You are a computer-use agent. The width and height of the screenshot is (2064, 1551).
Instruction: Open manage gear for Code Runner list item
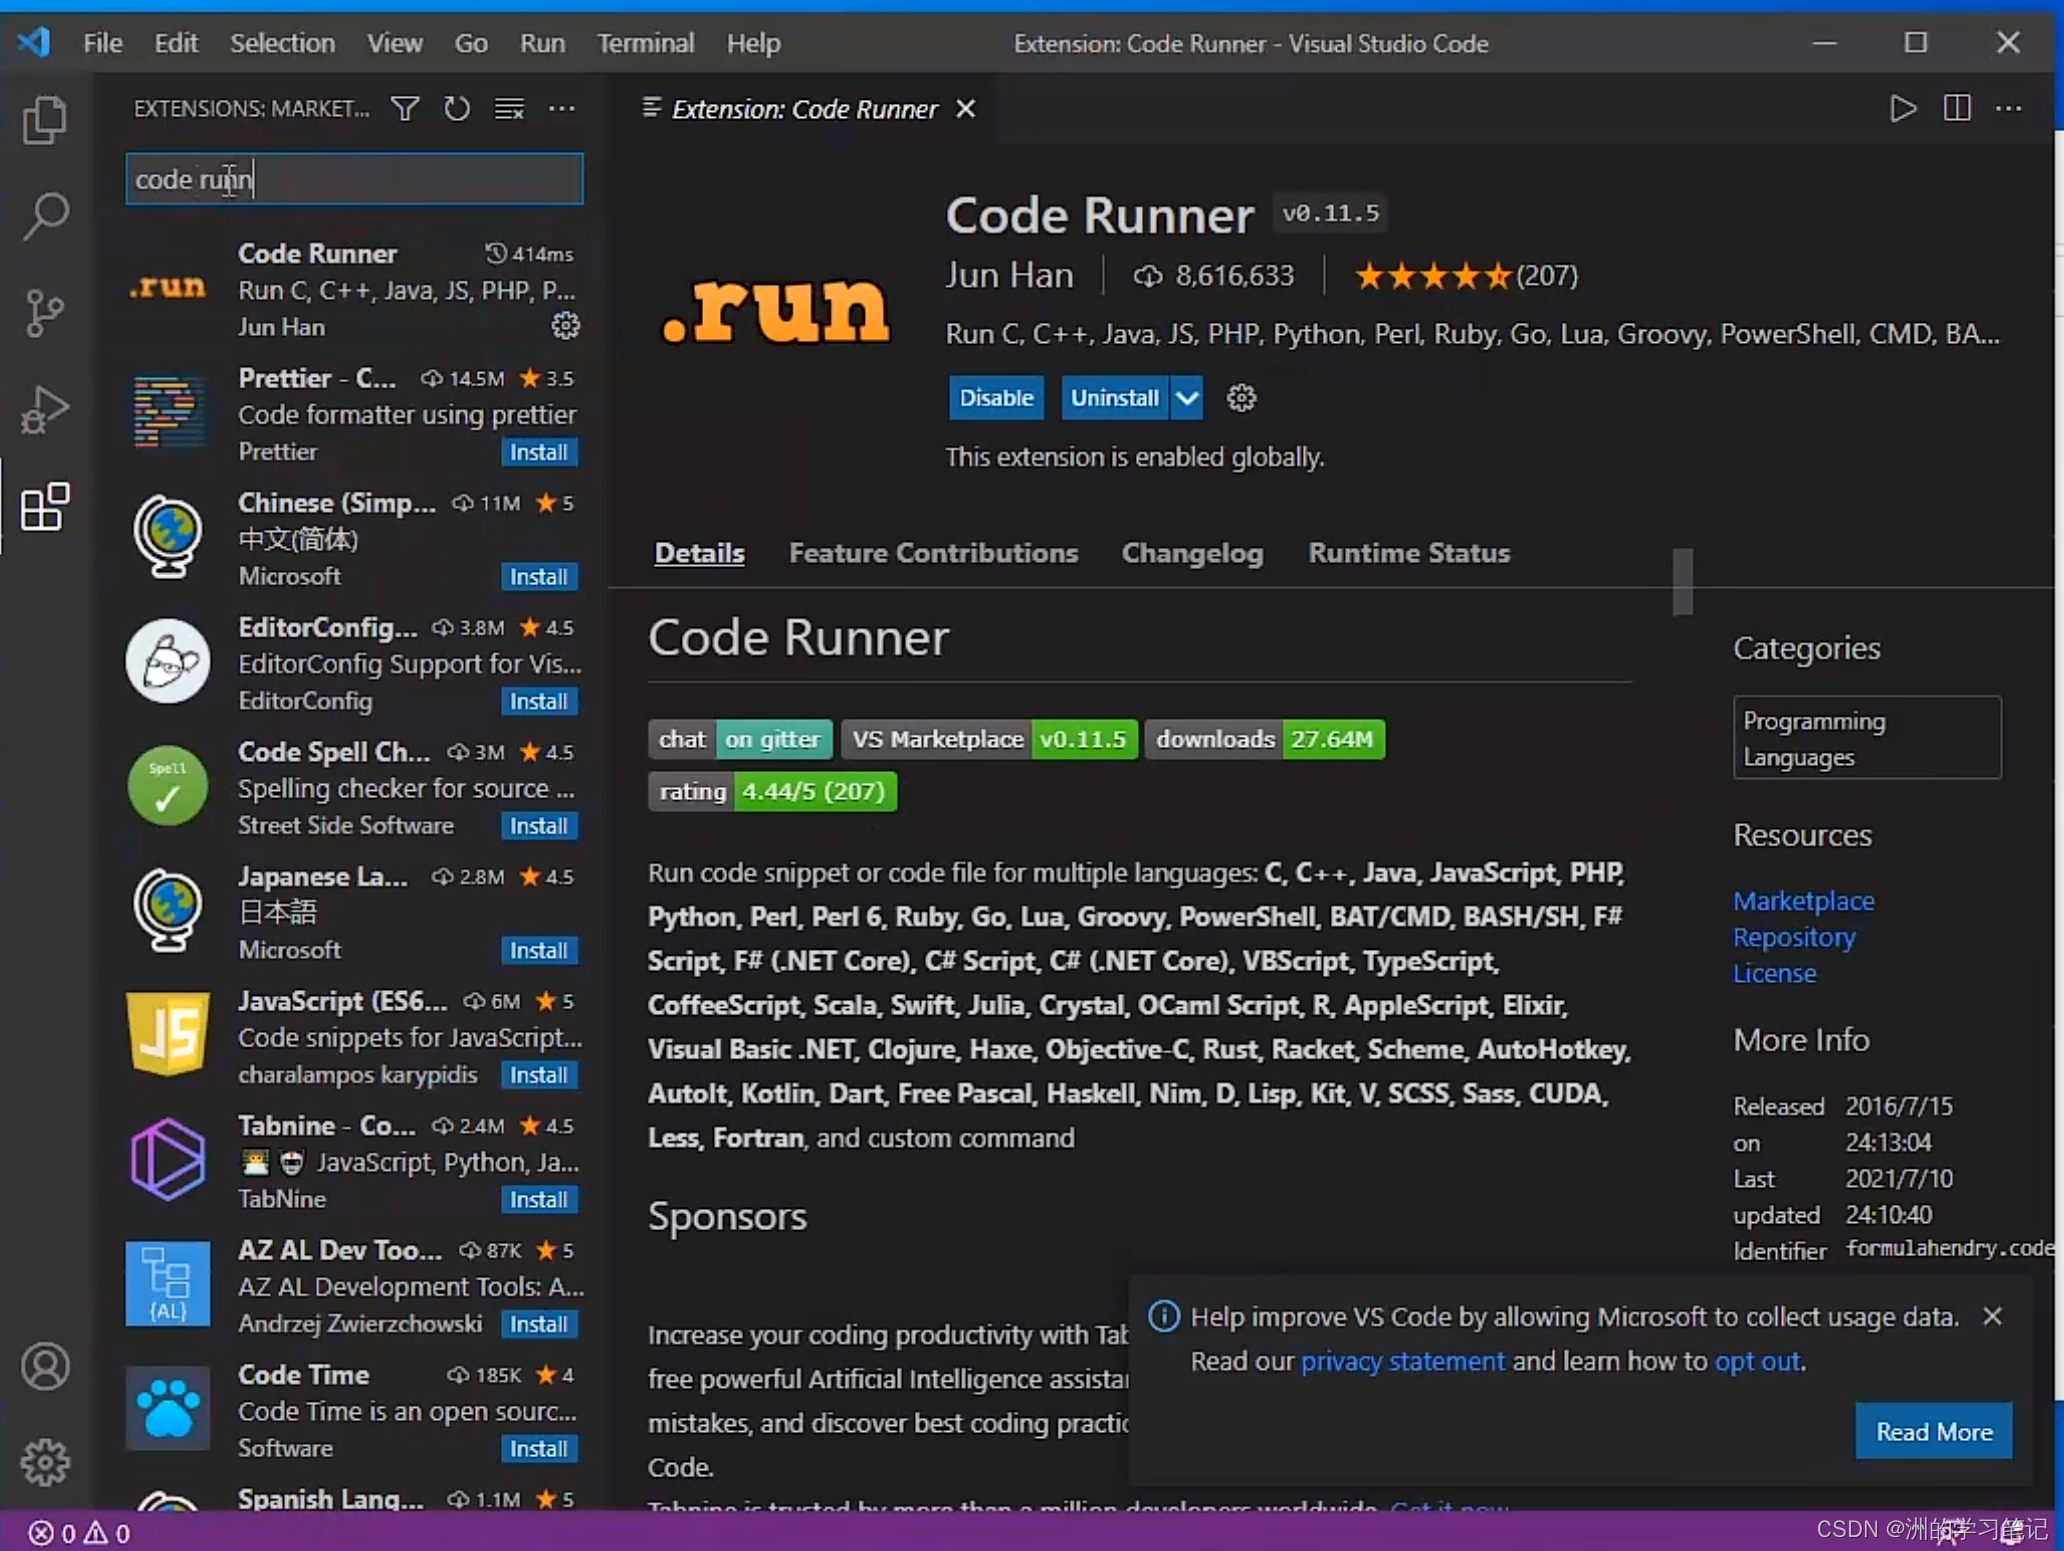pos(565,326)
